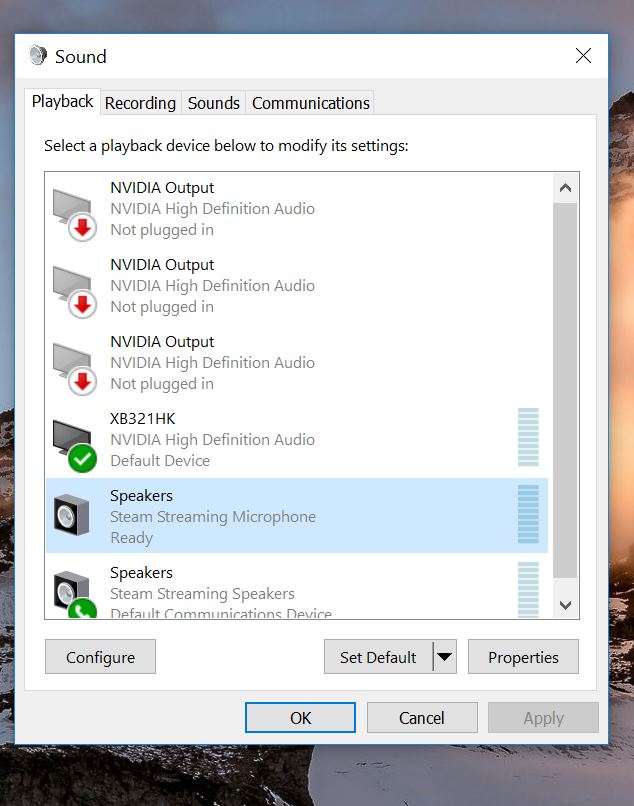Open the Sounds tab
Screen dimensions: 634x806
pos(214,103)
